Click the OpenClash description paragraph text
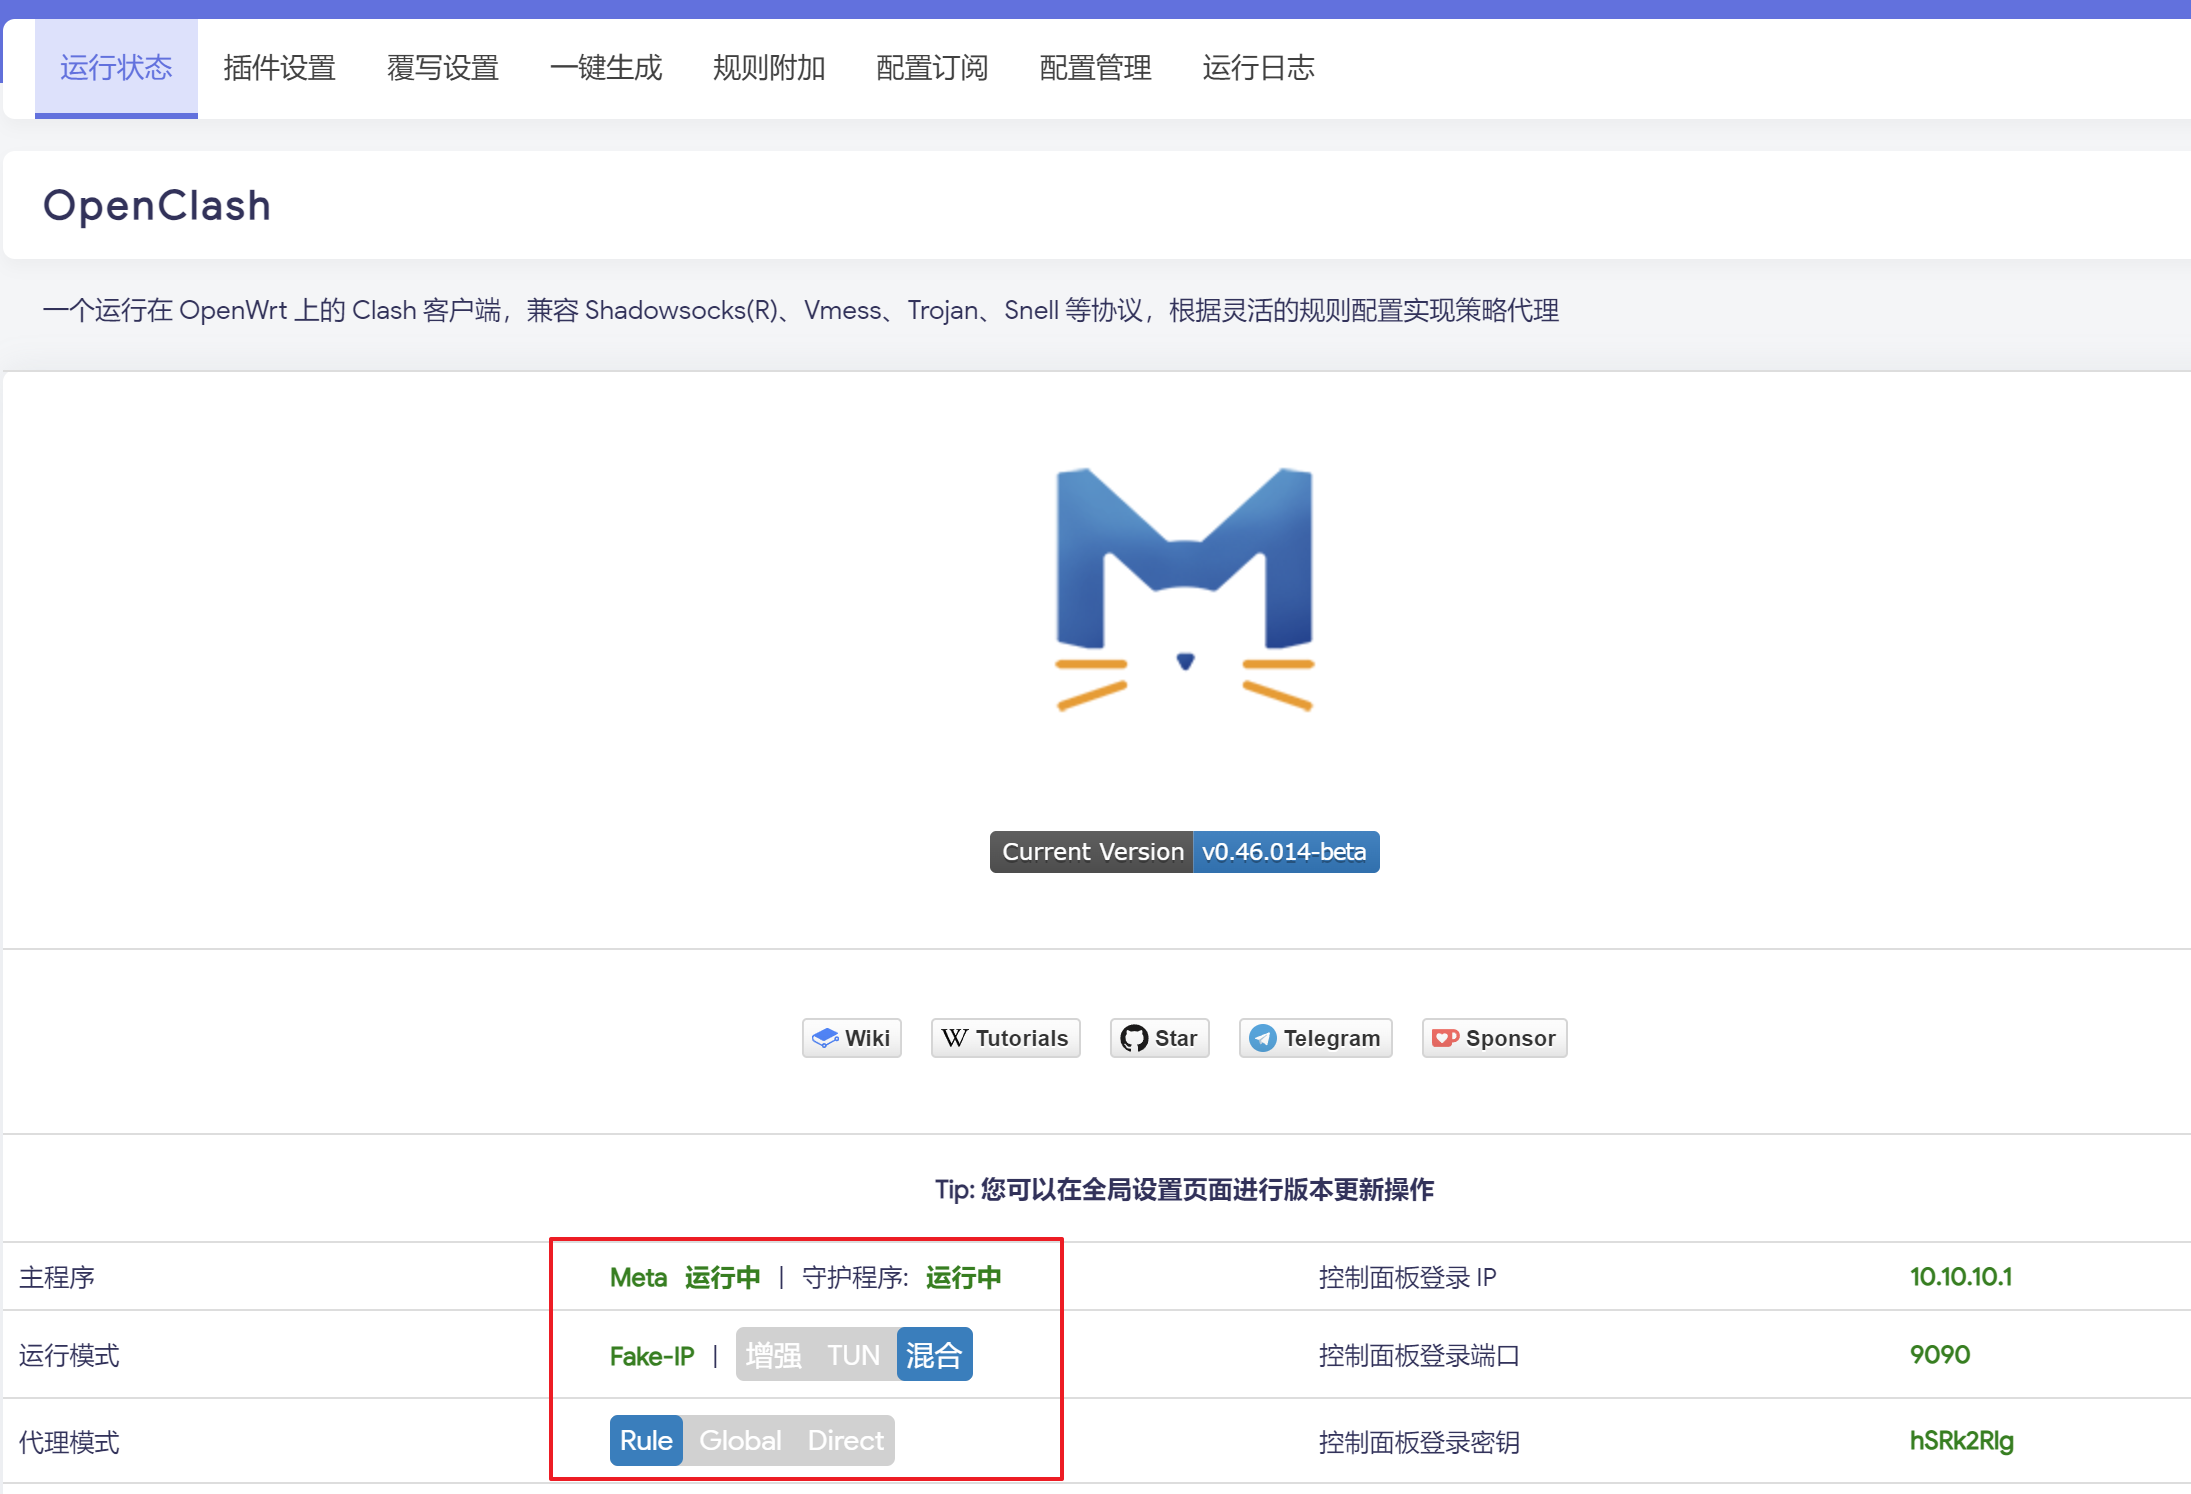This screenshot has width=2191, height=1494. [x=800, y=310]
